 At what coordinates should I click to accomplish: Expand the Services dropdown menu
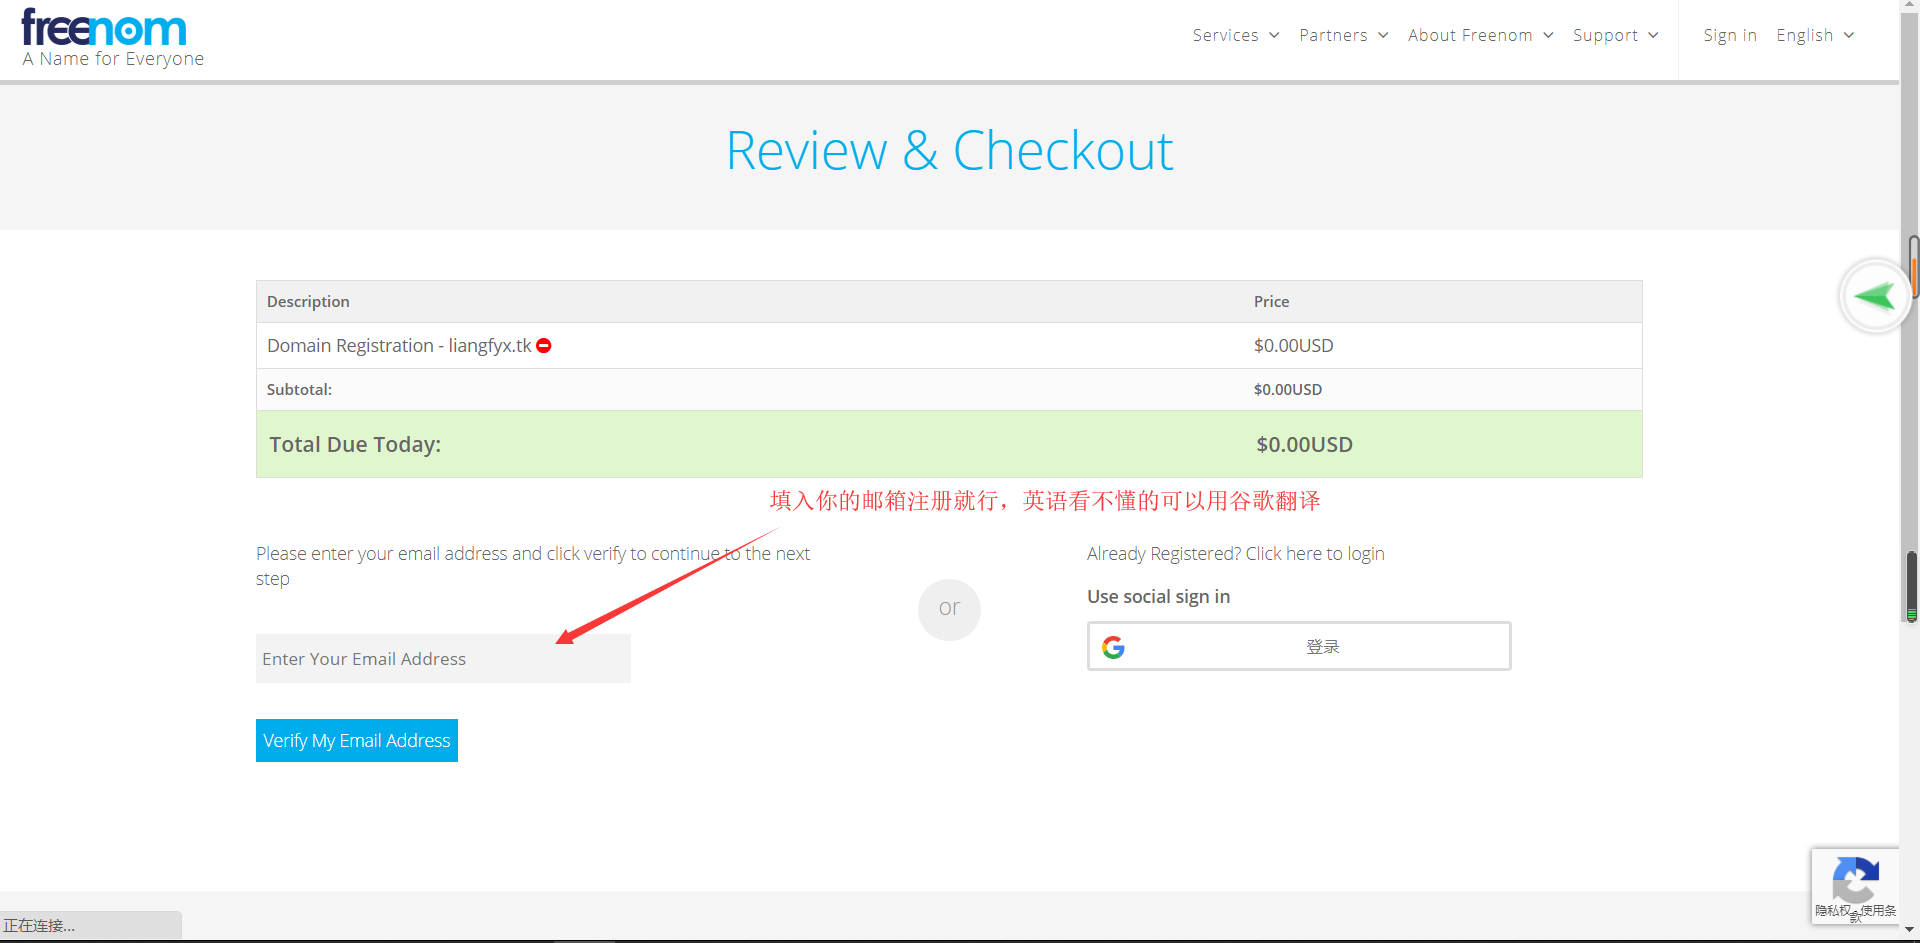[1235, 36]
